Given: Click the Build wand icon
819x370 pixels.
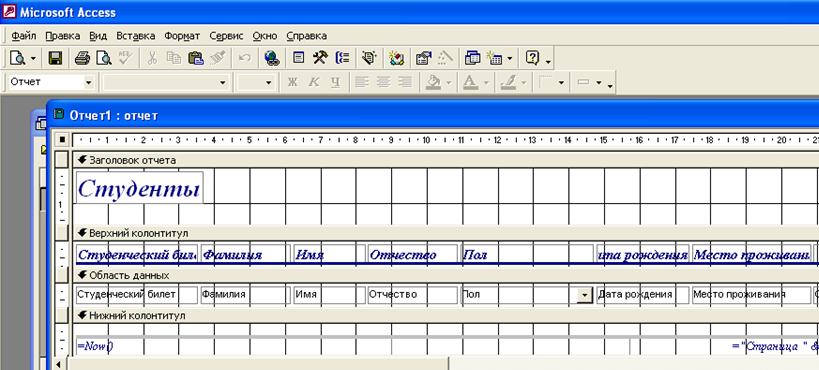Looking at the screenshot, I should [445, 57].
